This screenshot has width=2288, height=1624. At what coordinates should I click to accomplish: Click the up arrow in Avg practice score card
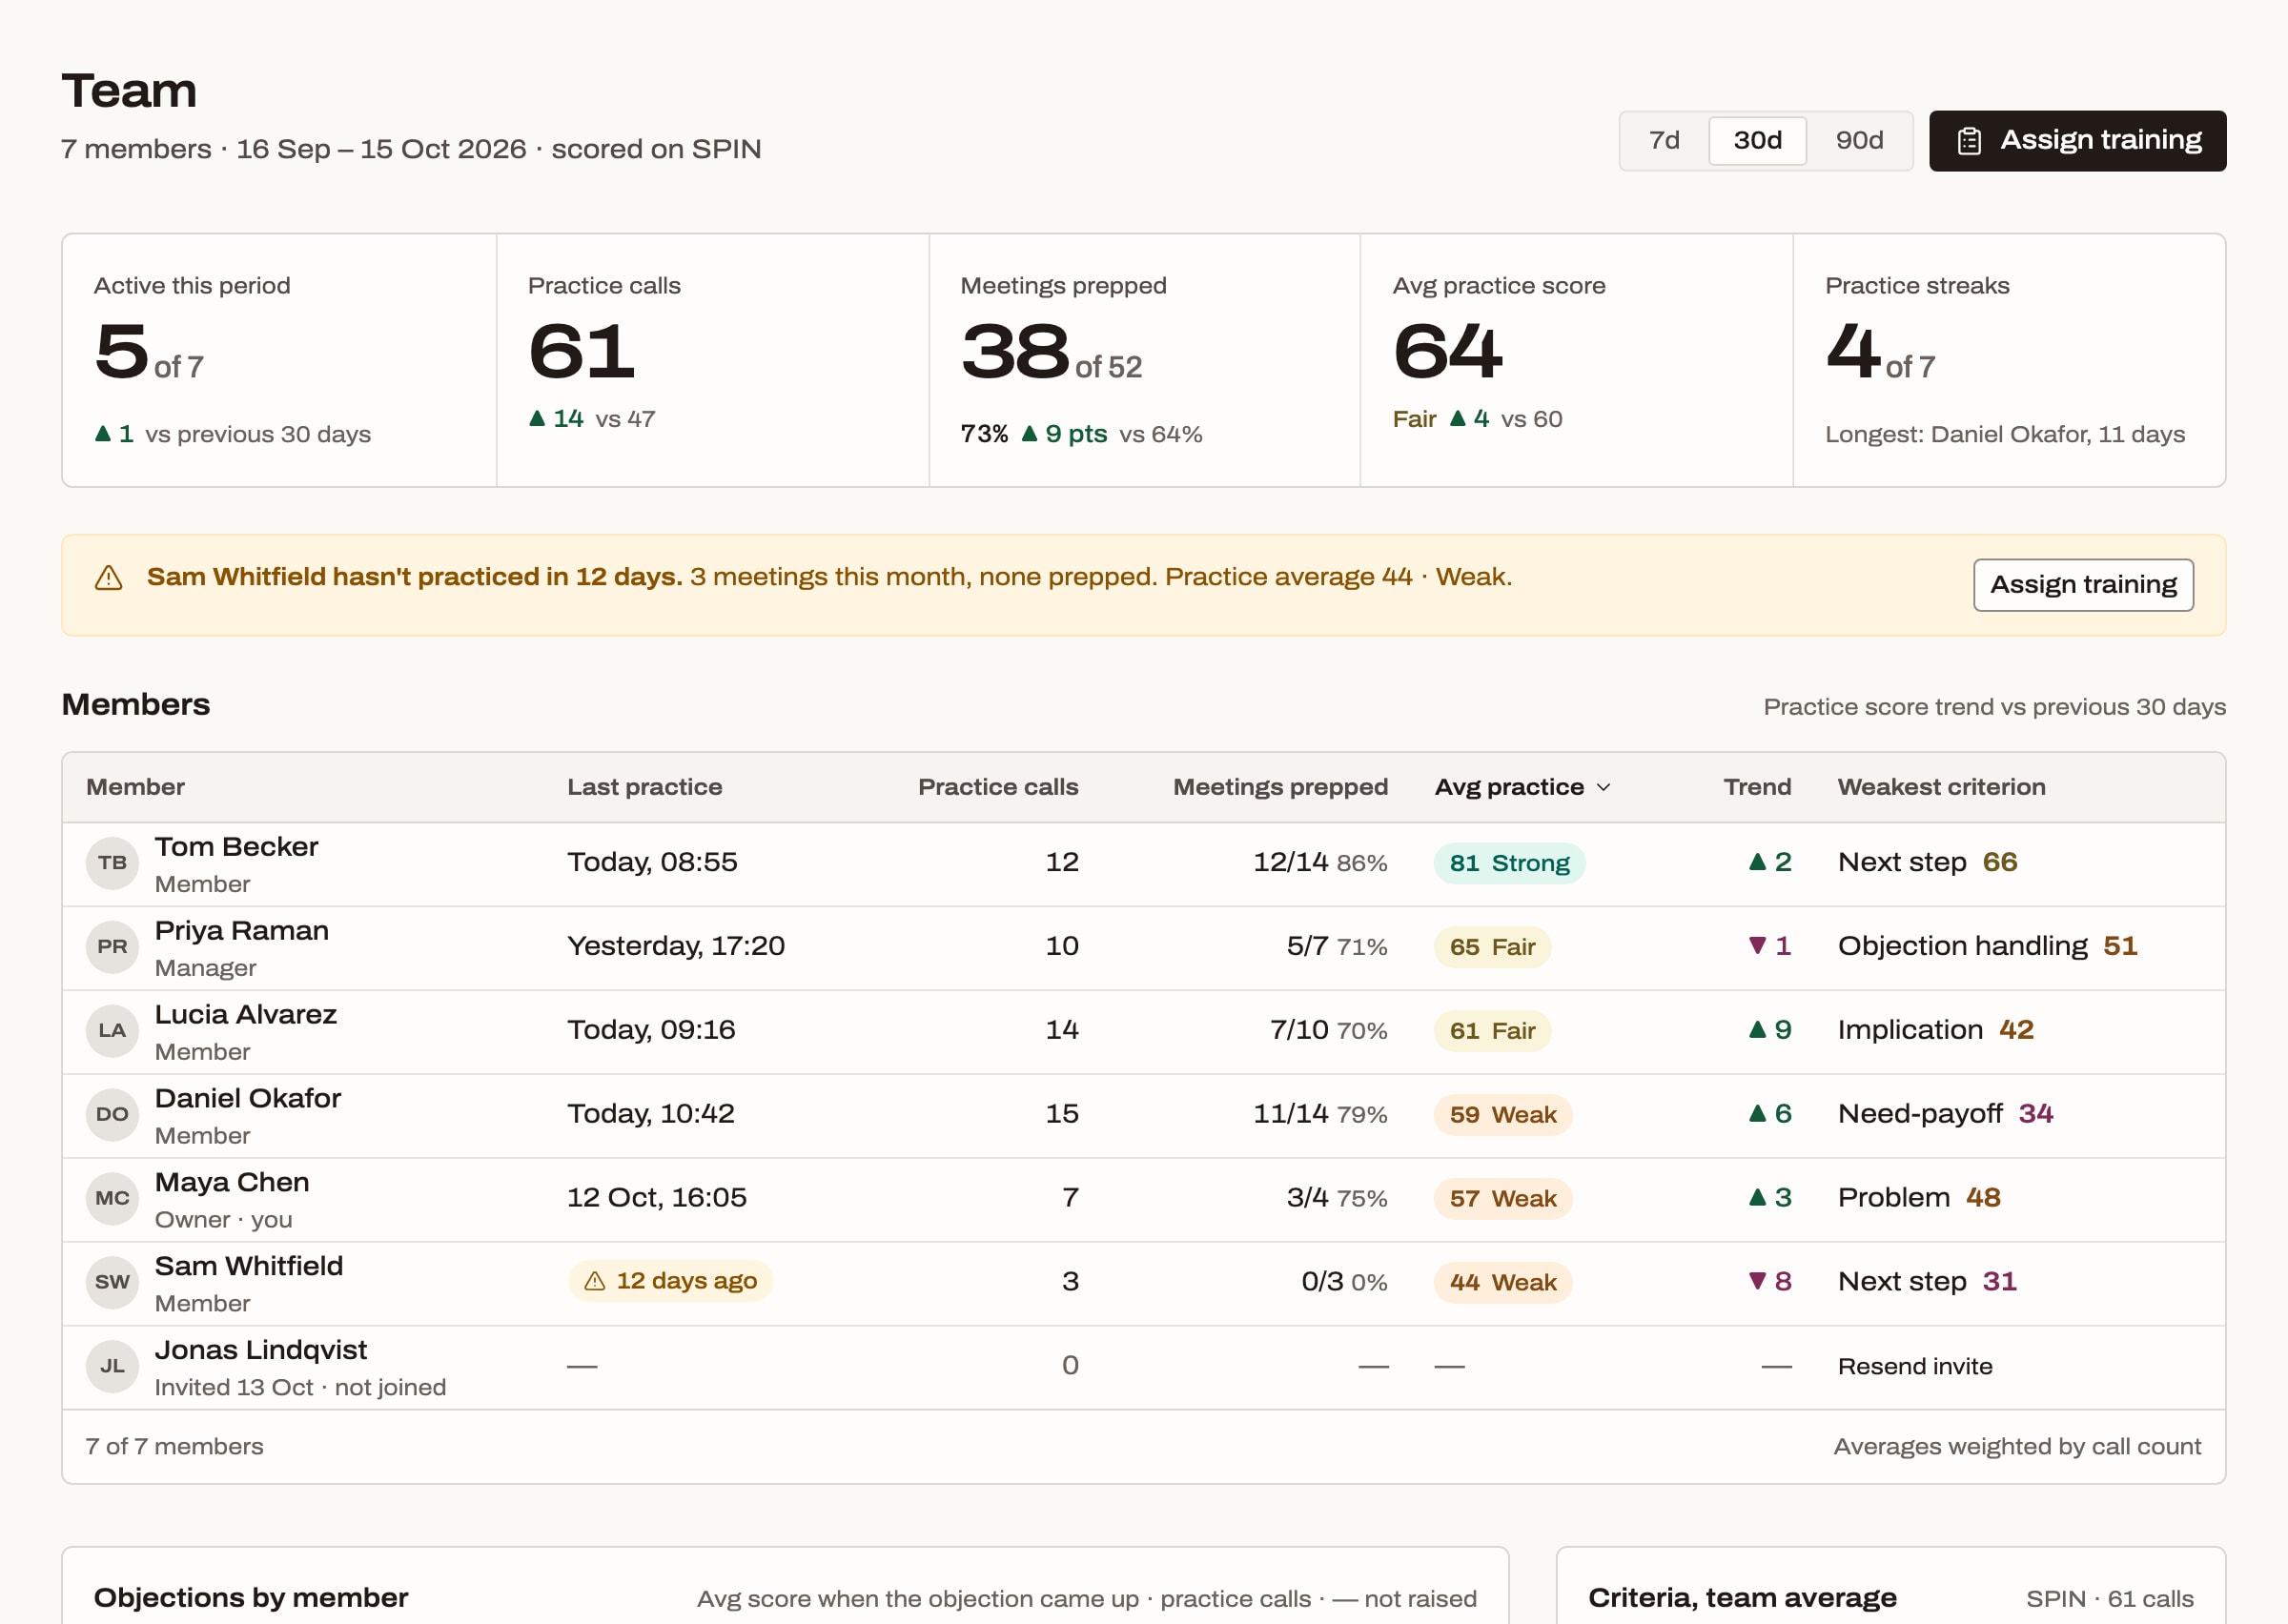click(x=1458, y=418)
